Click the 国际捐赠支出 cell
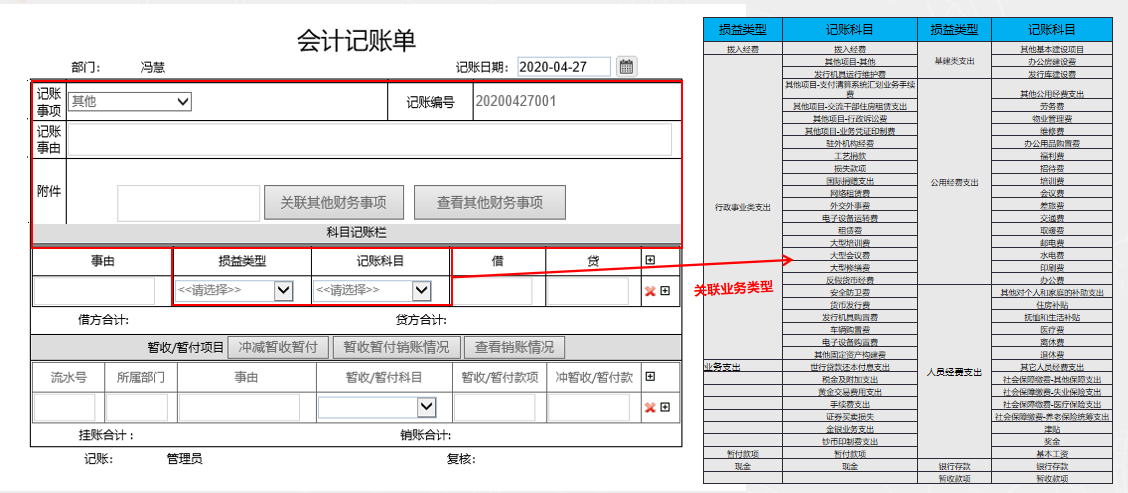The width and height of the screenshot is (1128, 493). (850, 181)
